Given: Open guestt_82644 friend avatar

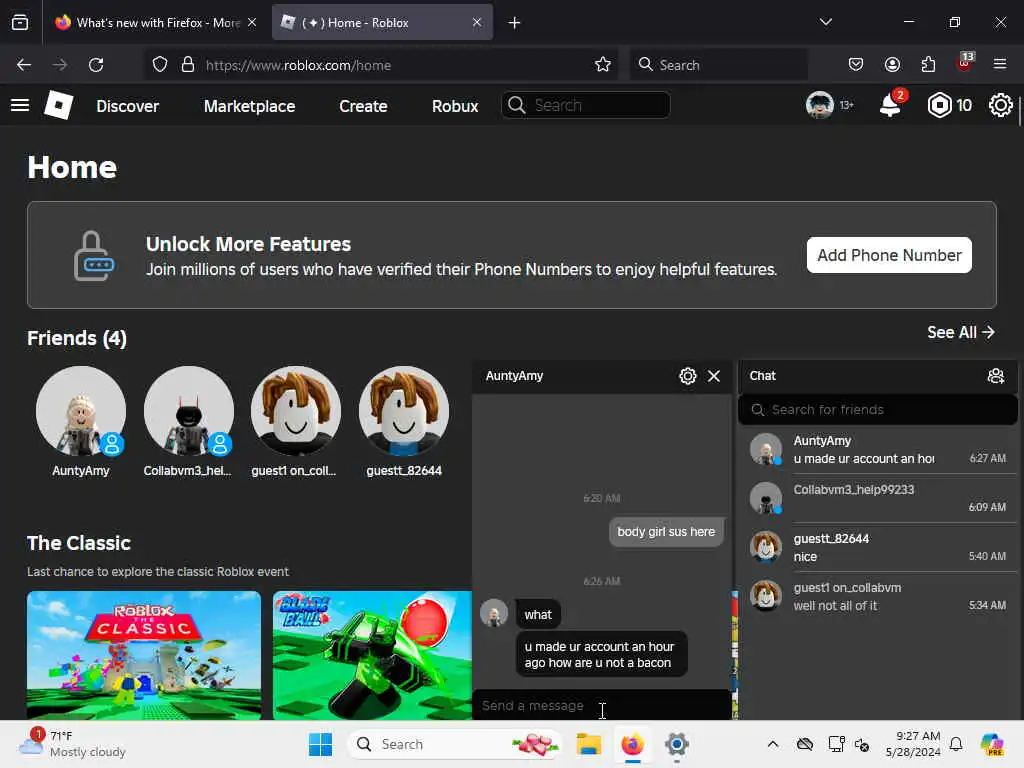Looking at the screenshot, I should coord(404,411).
